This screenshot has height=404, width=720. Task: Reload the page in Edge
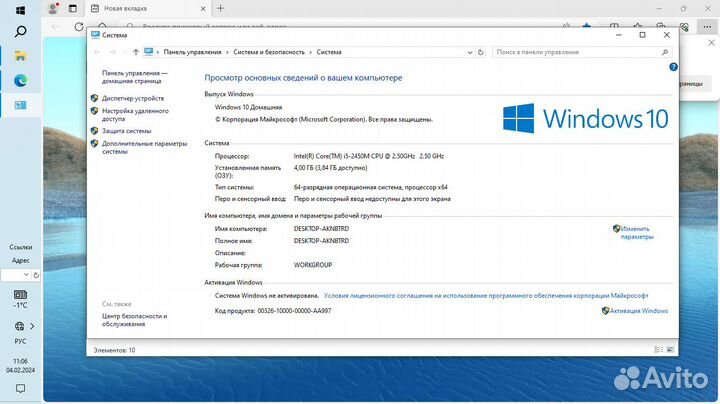pyautogui.click(x=79, y=26)
